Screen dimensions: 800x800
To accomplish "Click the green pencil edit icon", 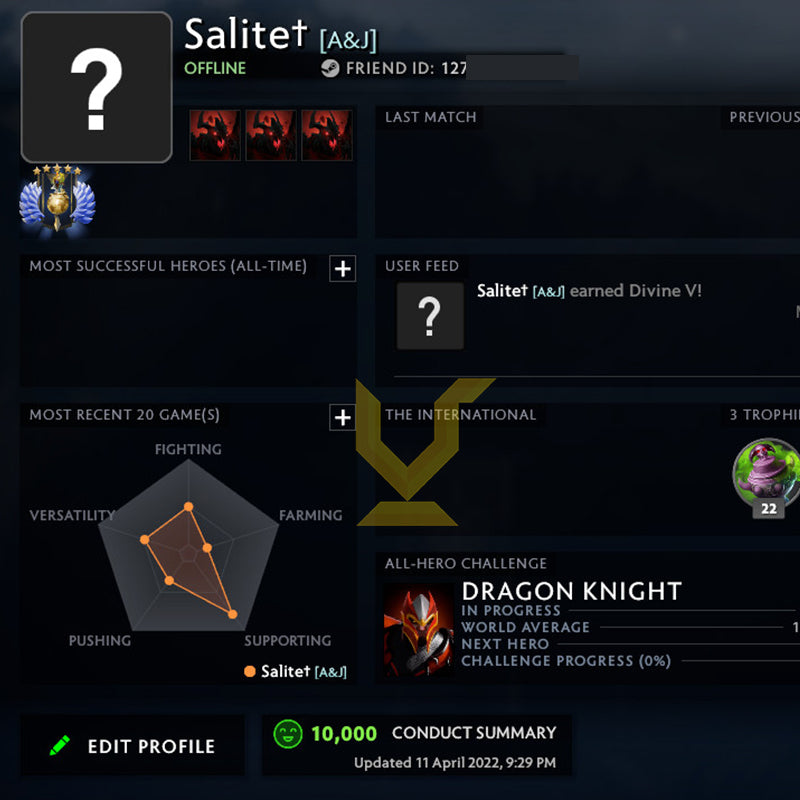I will coord(60,745).
